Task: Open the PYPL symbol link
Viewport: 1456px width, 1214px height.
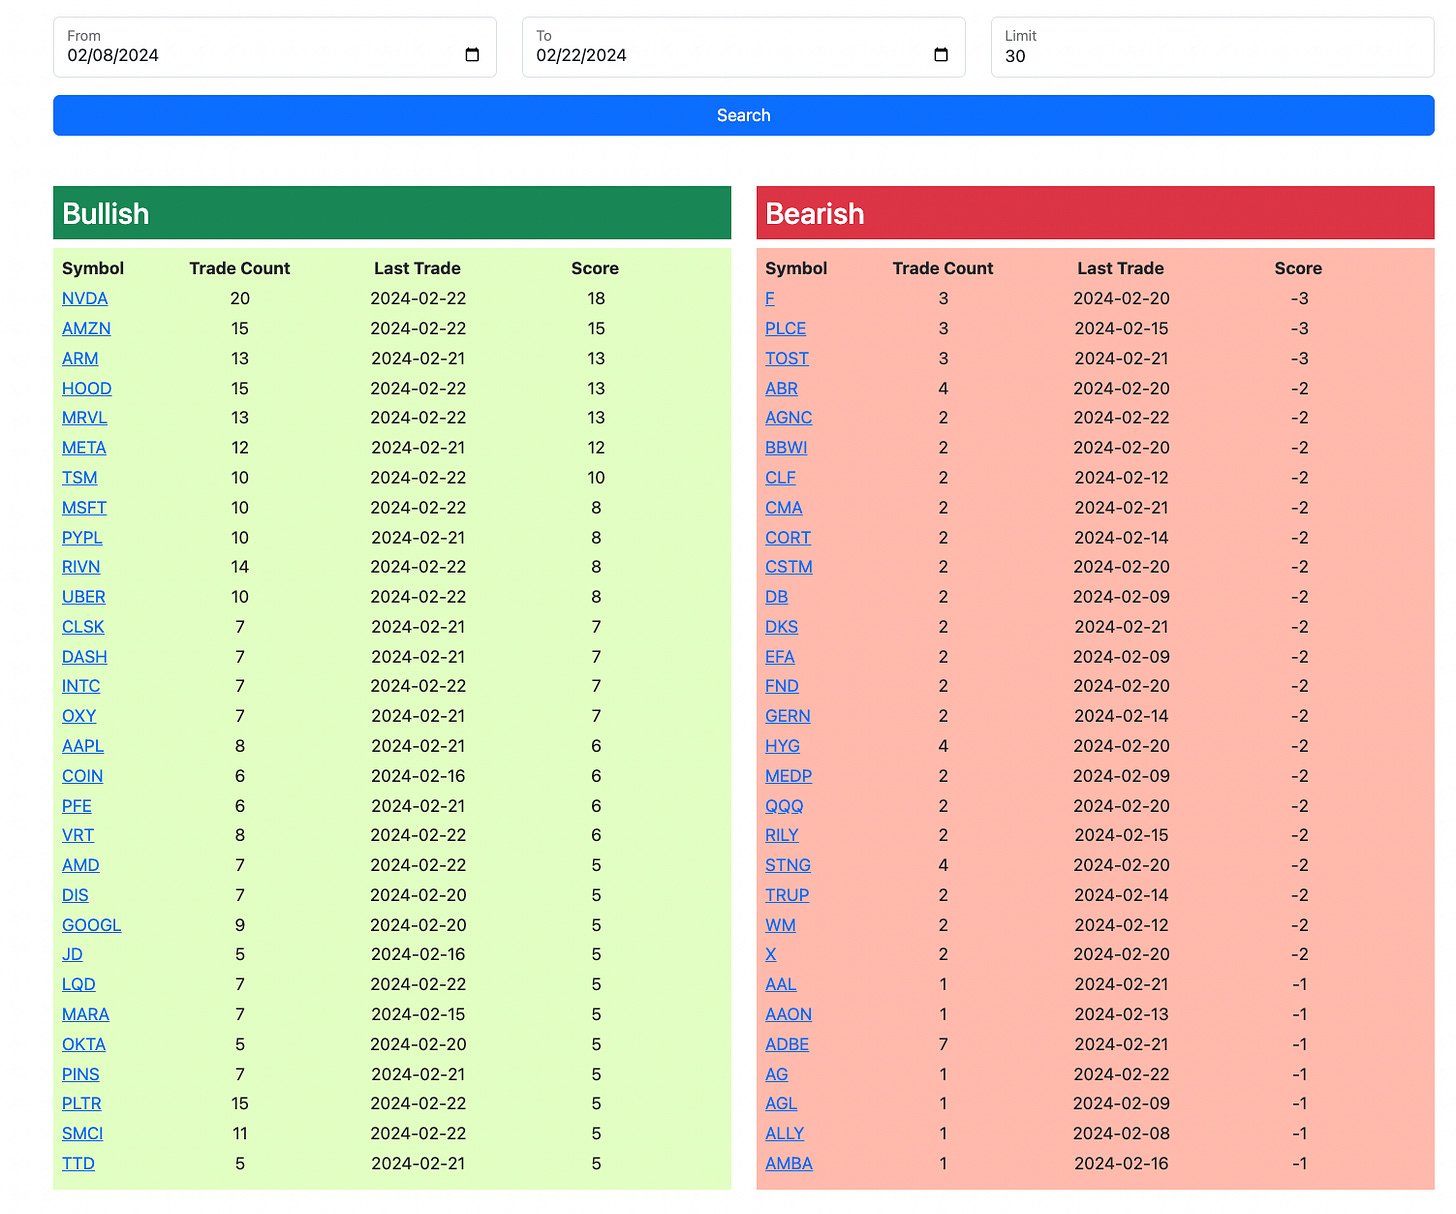Action: pos(82,538)
